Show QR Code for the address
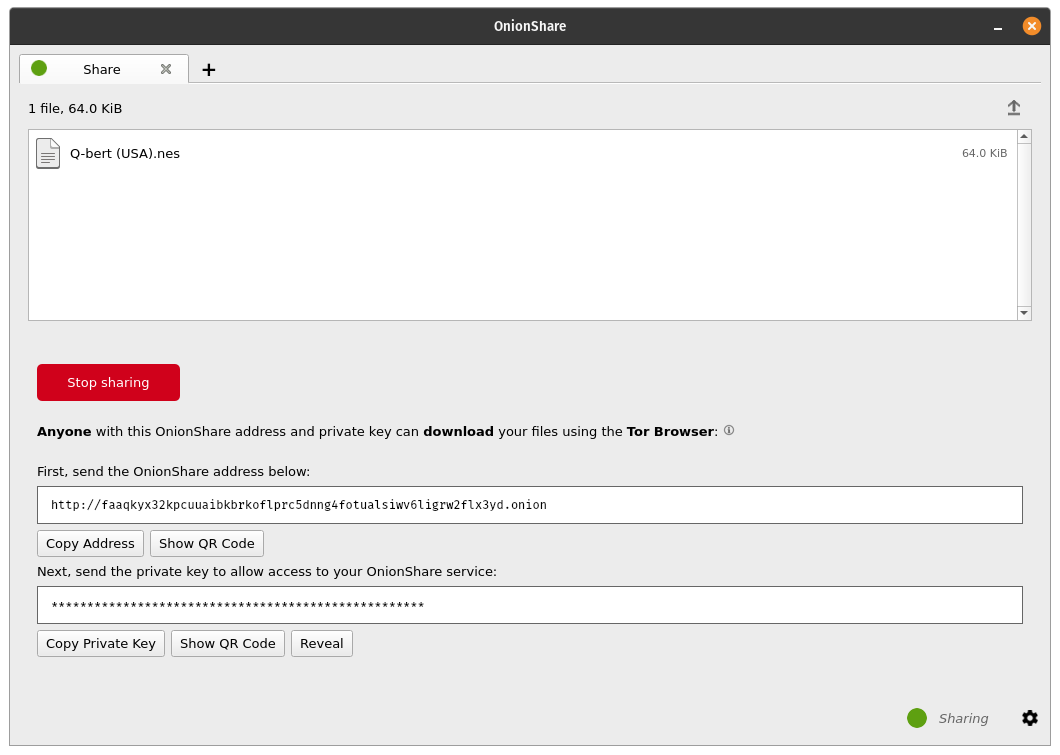1060x755 pixels. [207, 544]
